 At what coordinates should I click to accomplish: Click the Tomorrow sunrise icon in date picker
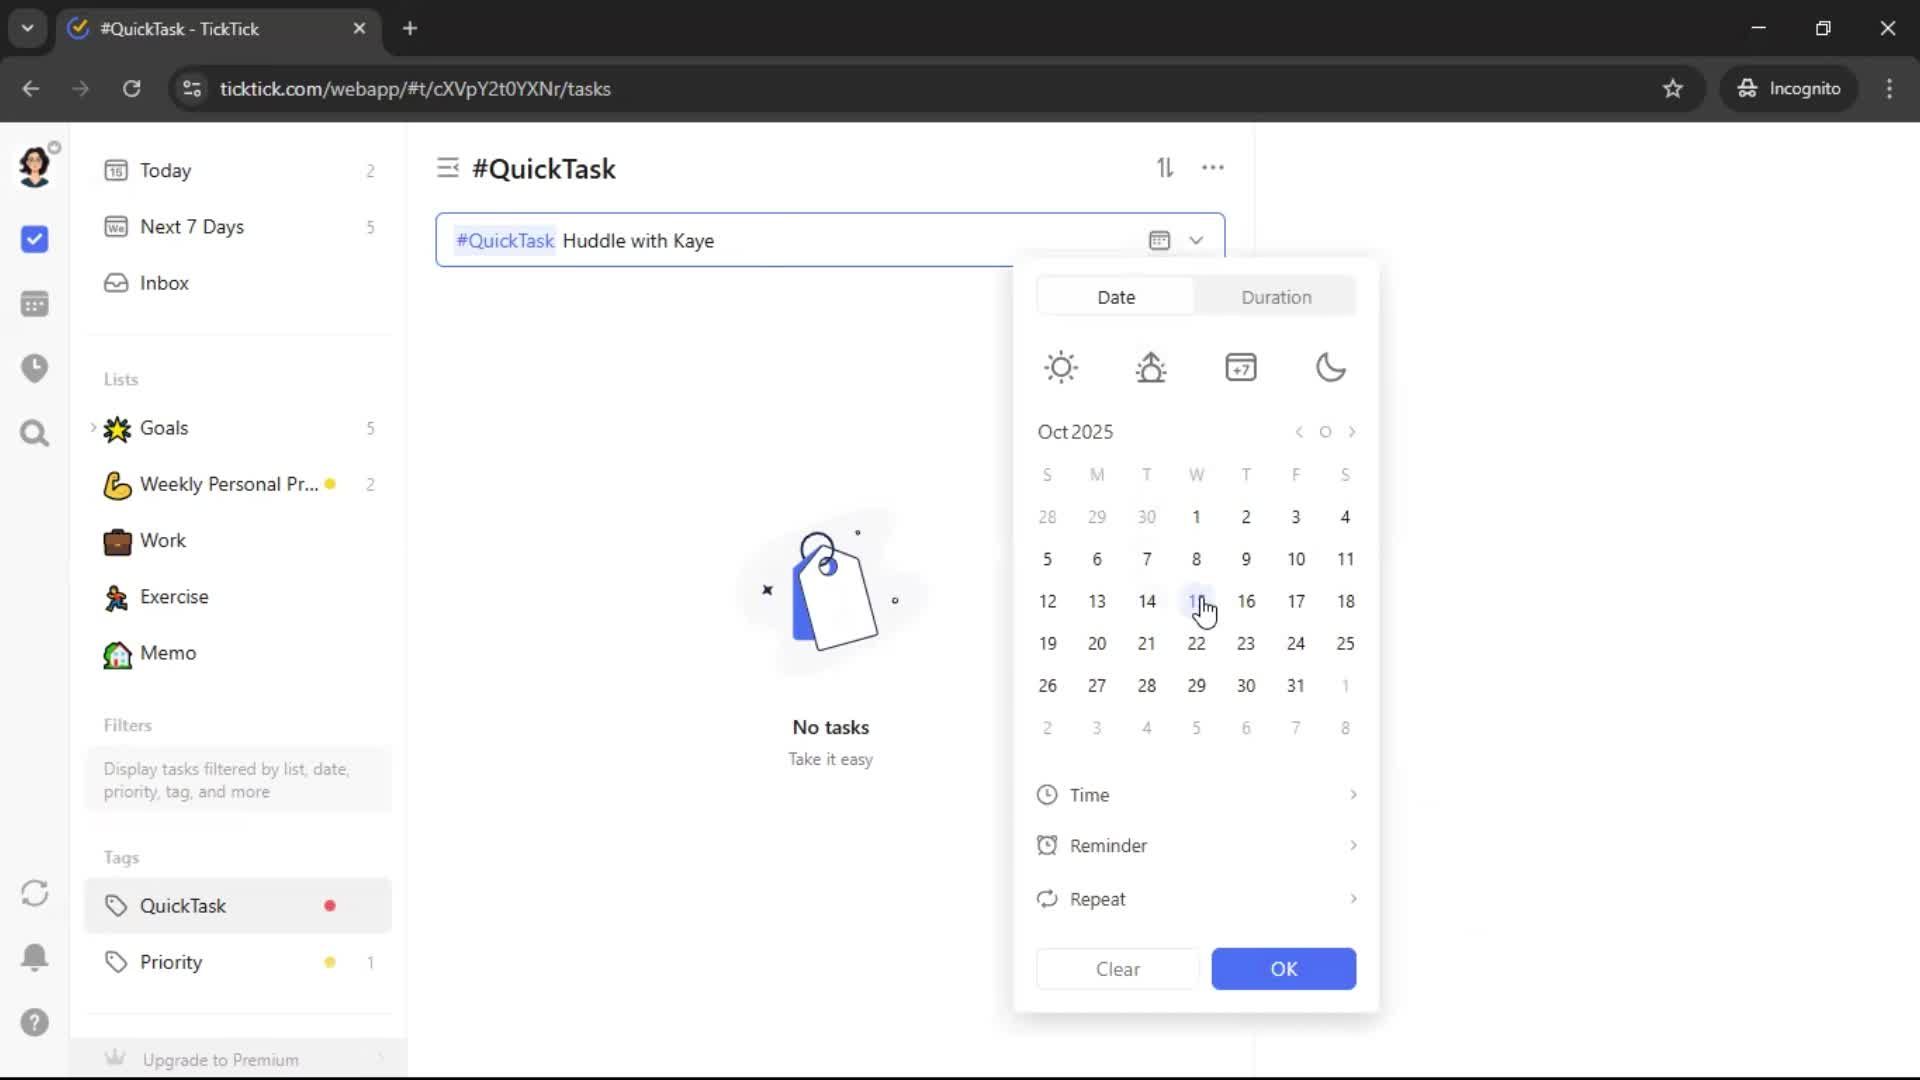tap(1151, 367)
